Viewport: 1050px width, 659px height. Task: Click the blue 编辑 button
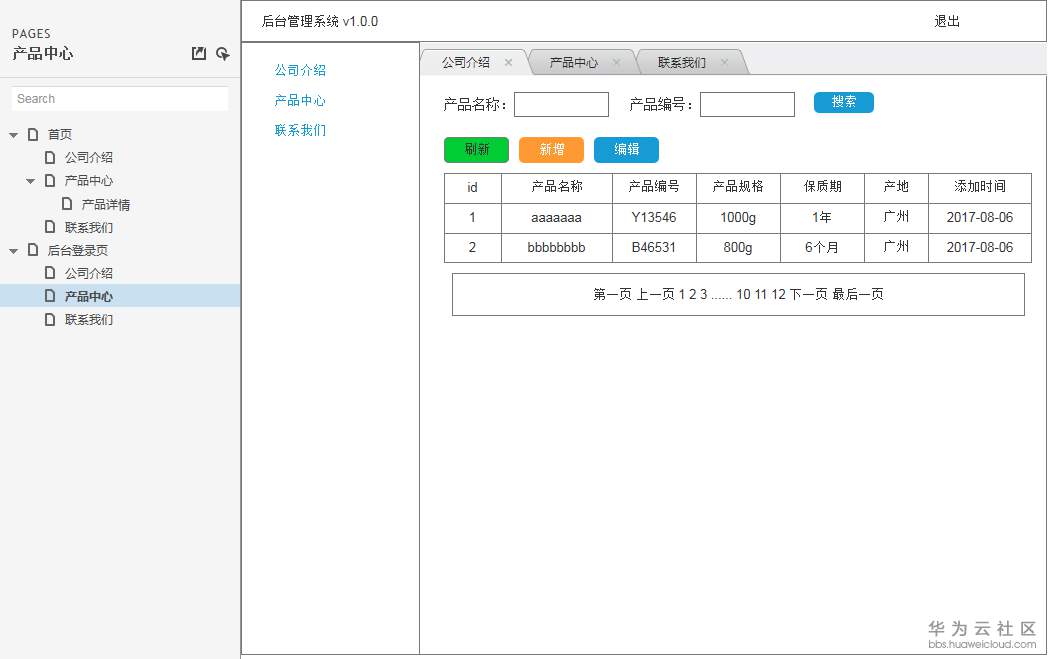626,149
